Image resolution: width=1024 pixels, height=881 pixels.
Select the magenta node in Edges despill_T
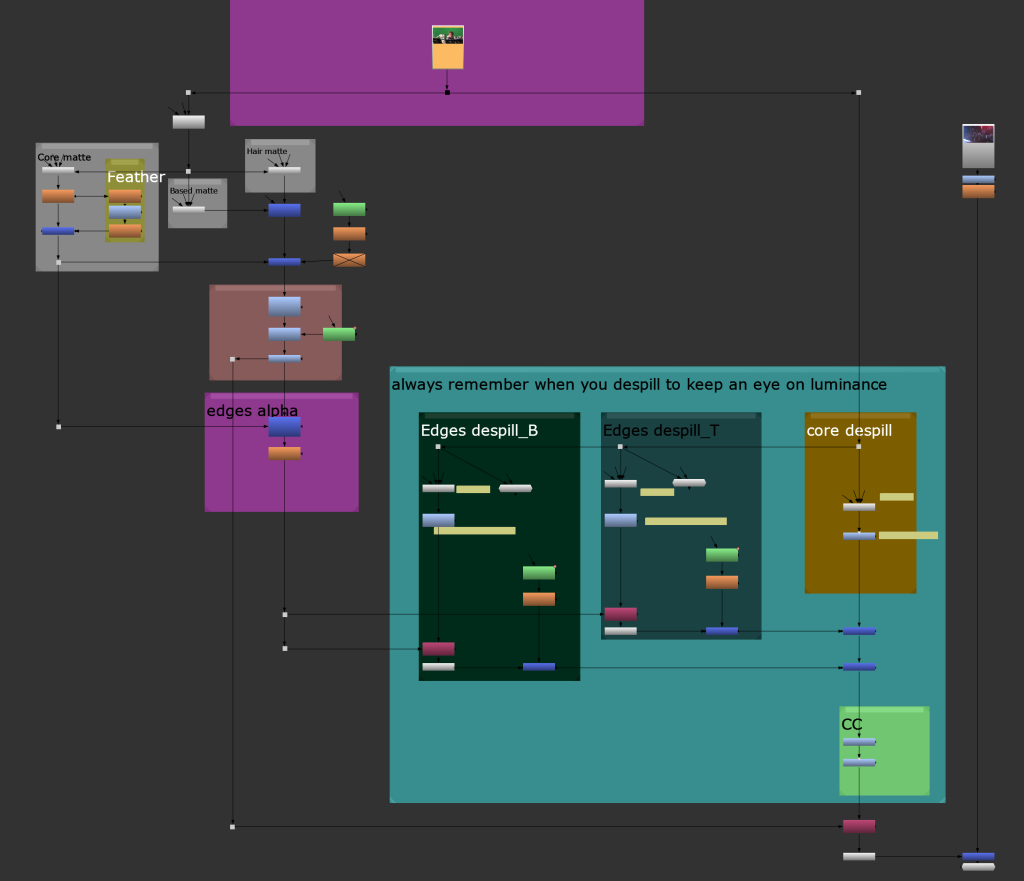point(620,614)
